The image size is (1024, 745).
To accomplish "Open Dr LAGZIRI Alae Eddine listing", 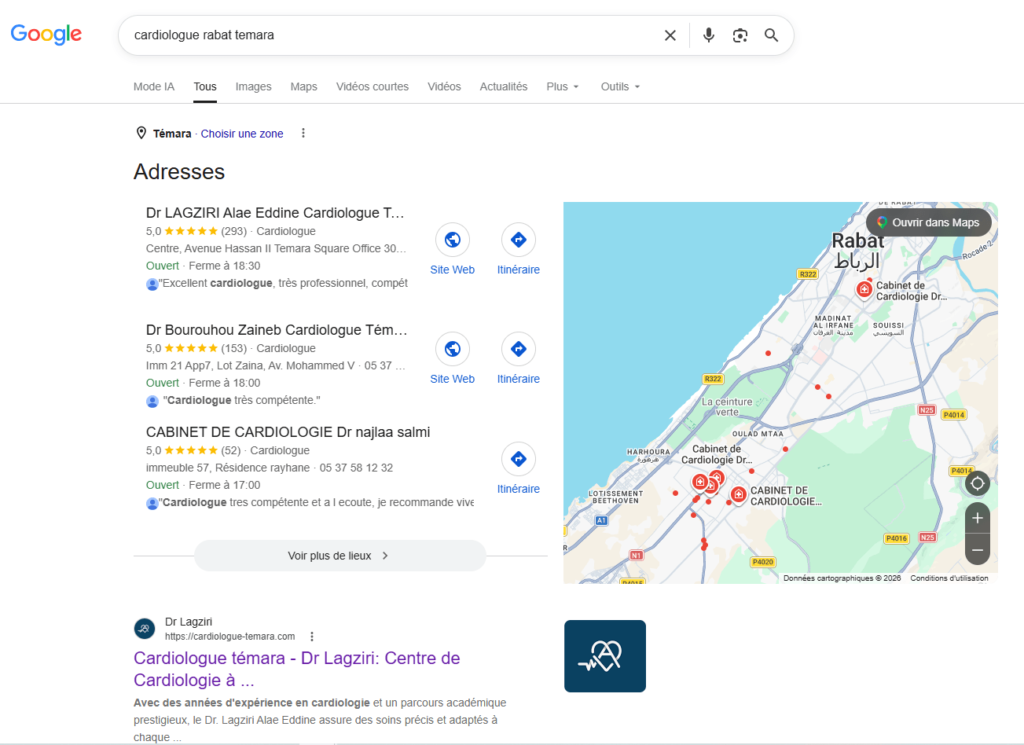I will tap(275, 213).
